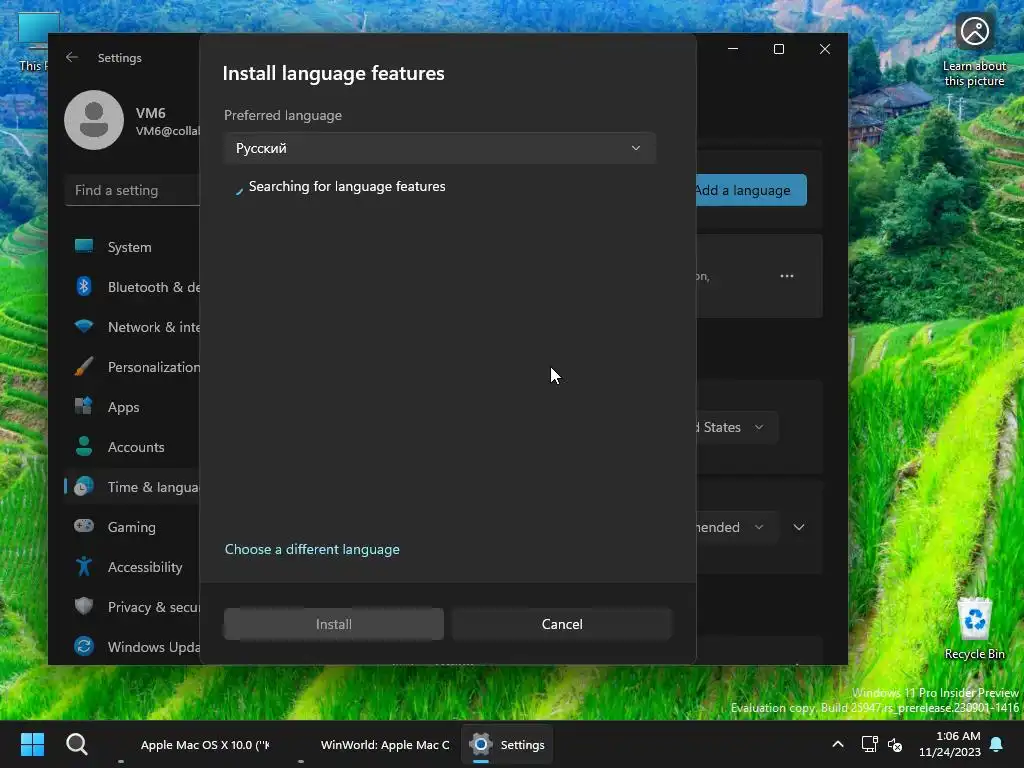Click the Settings taskbar button

(507, 744)
